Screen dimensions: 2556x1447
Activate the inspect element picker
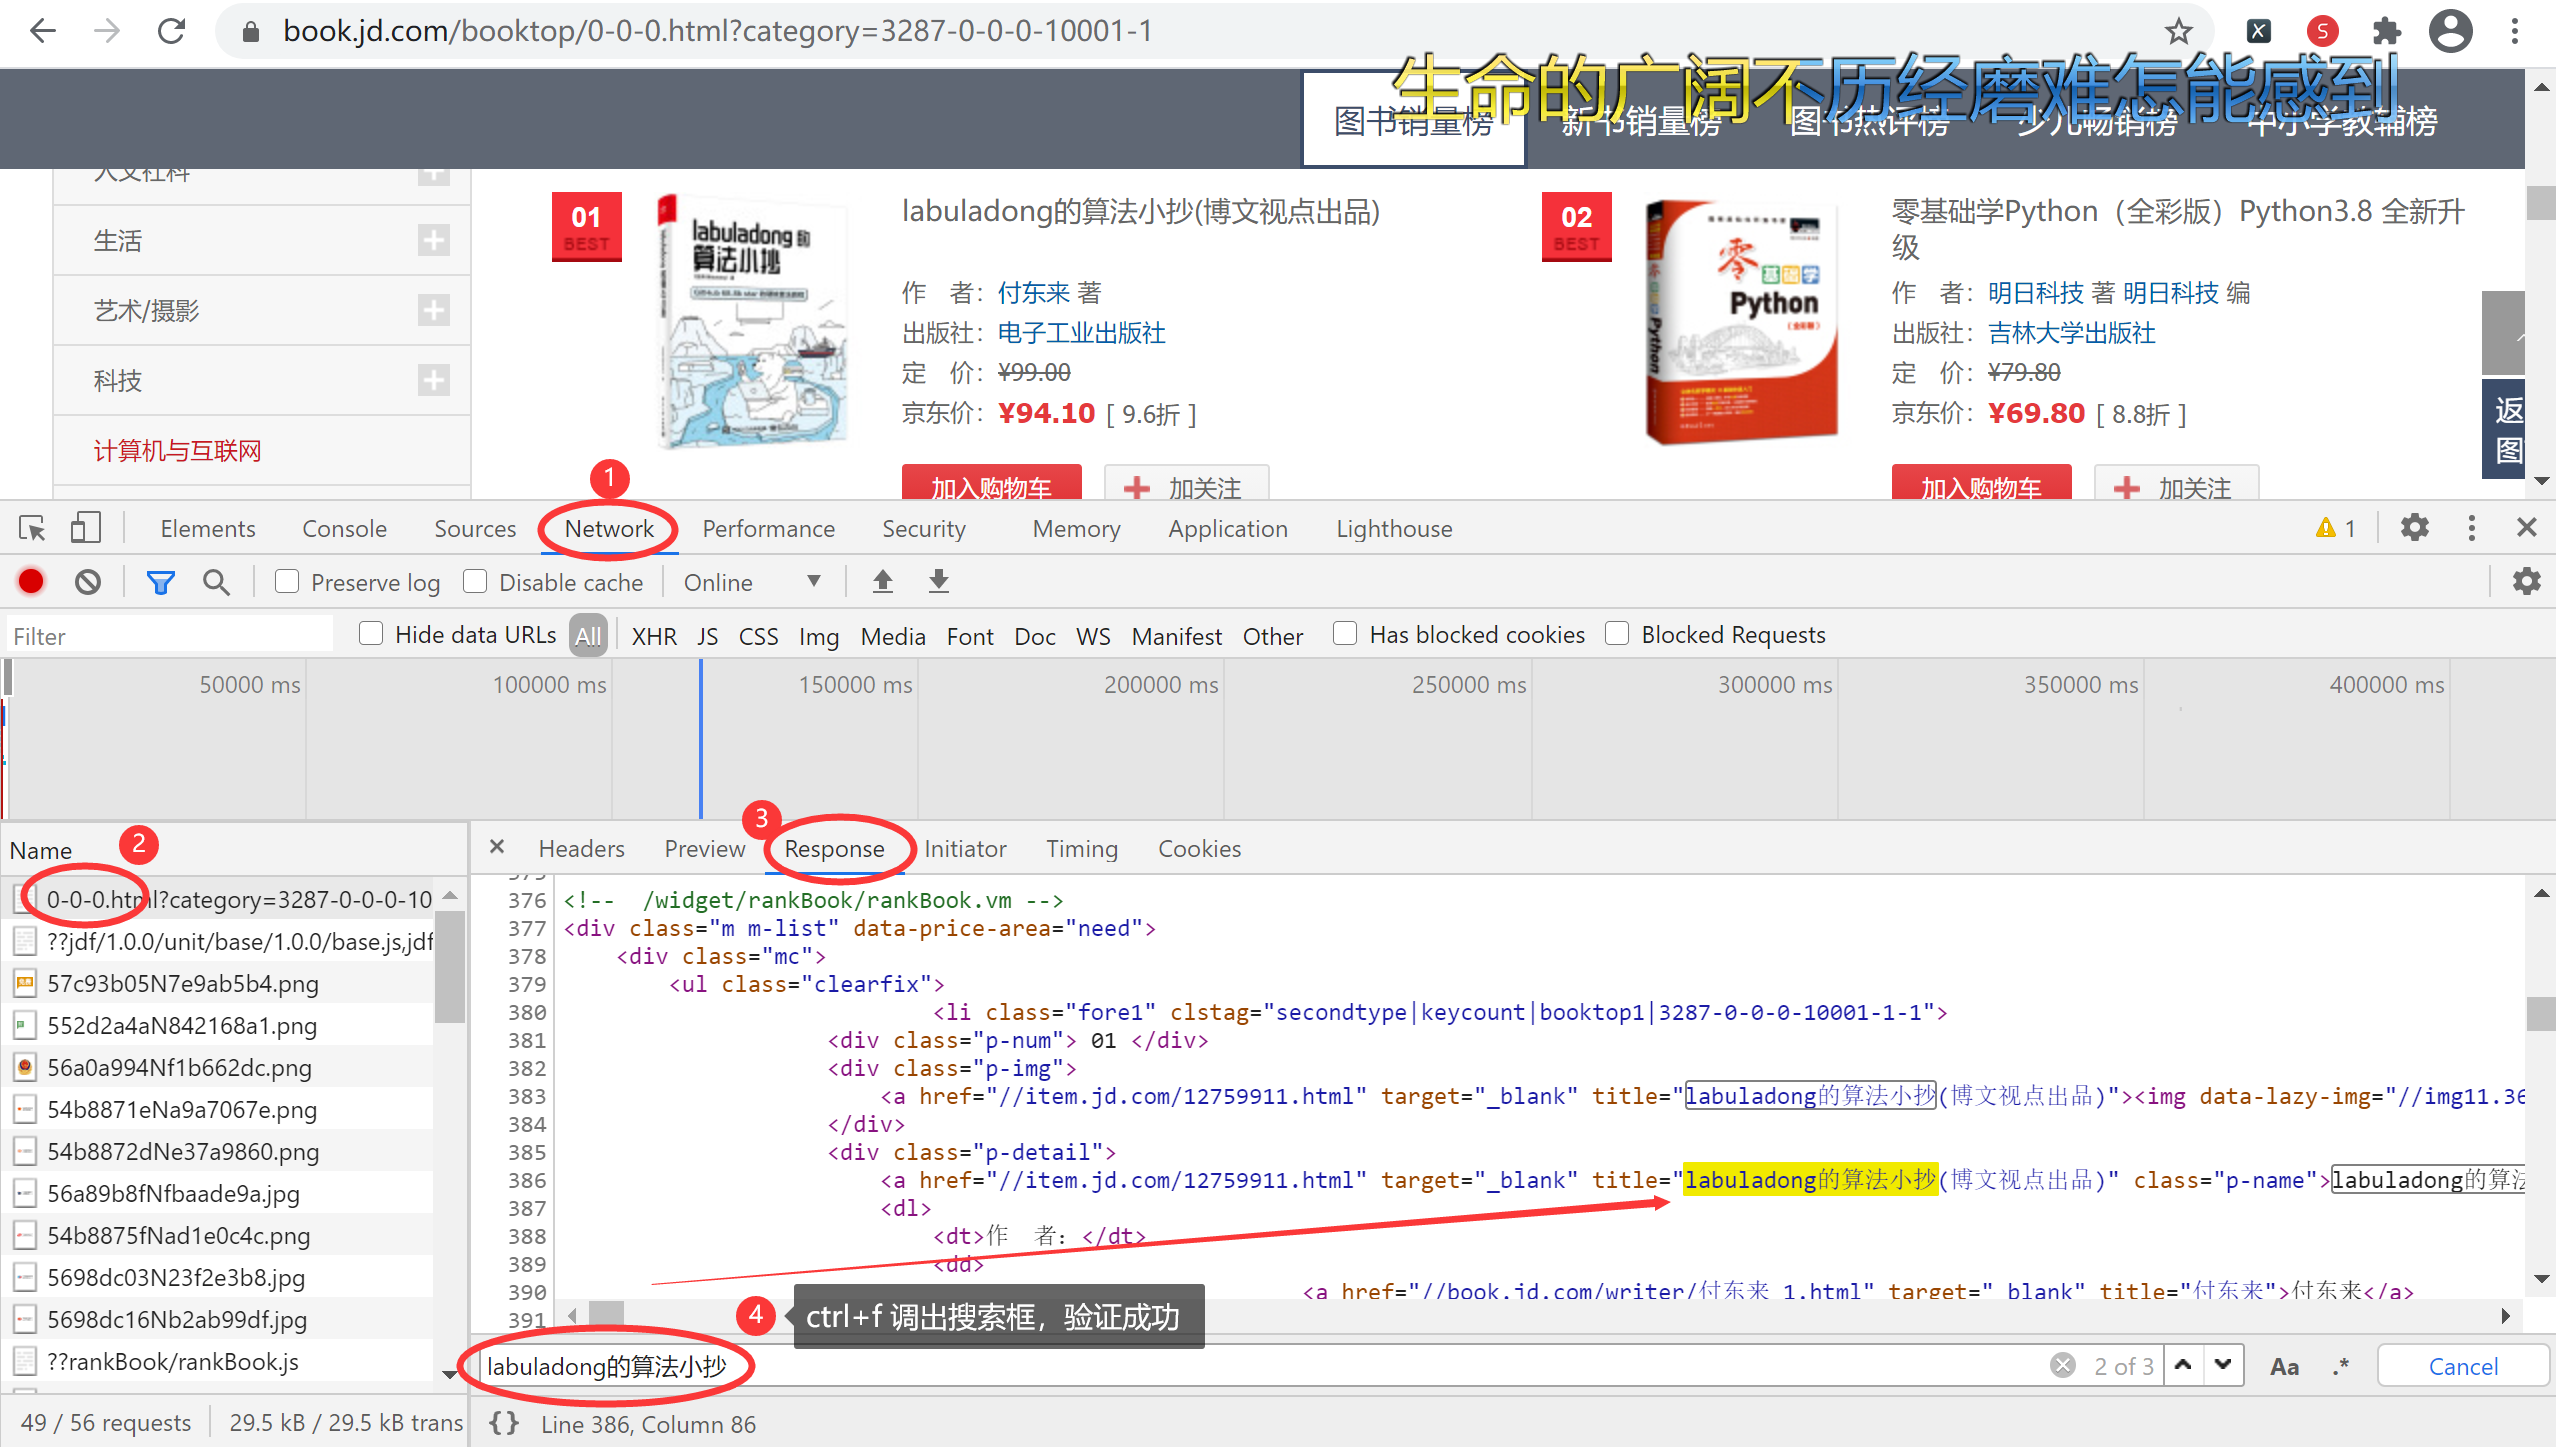click(32, 528)
